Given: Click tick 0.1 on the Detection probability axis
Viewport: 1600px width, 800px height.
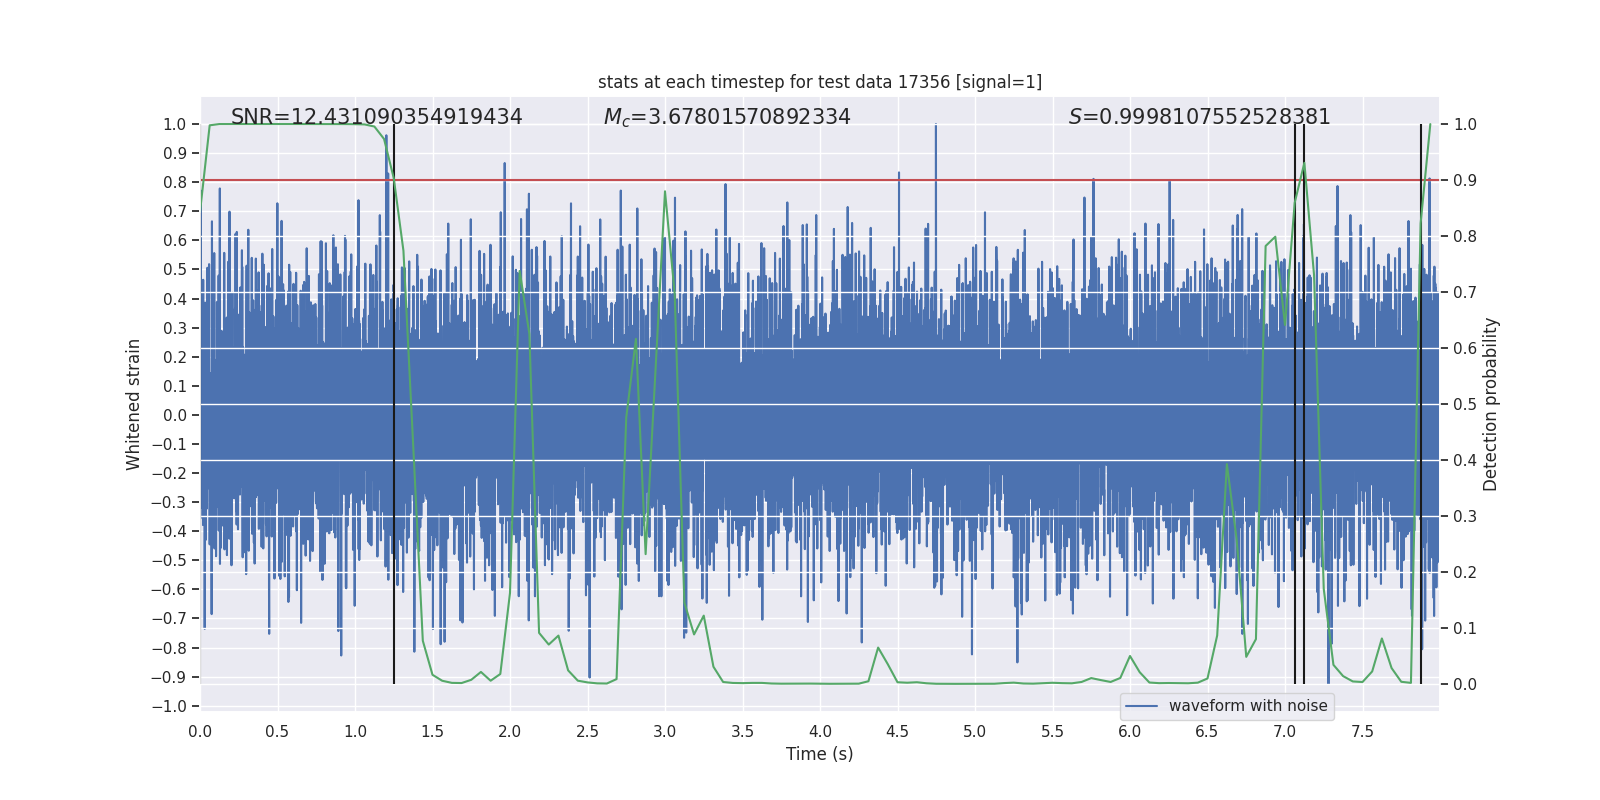Looking at the screenshot, I should tap(1465, 628).
